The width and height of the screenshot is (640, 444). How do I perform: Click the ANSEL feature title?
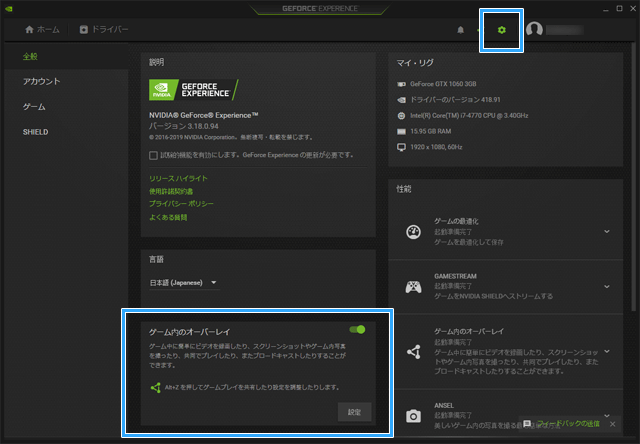(444, 405)
